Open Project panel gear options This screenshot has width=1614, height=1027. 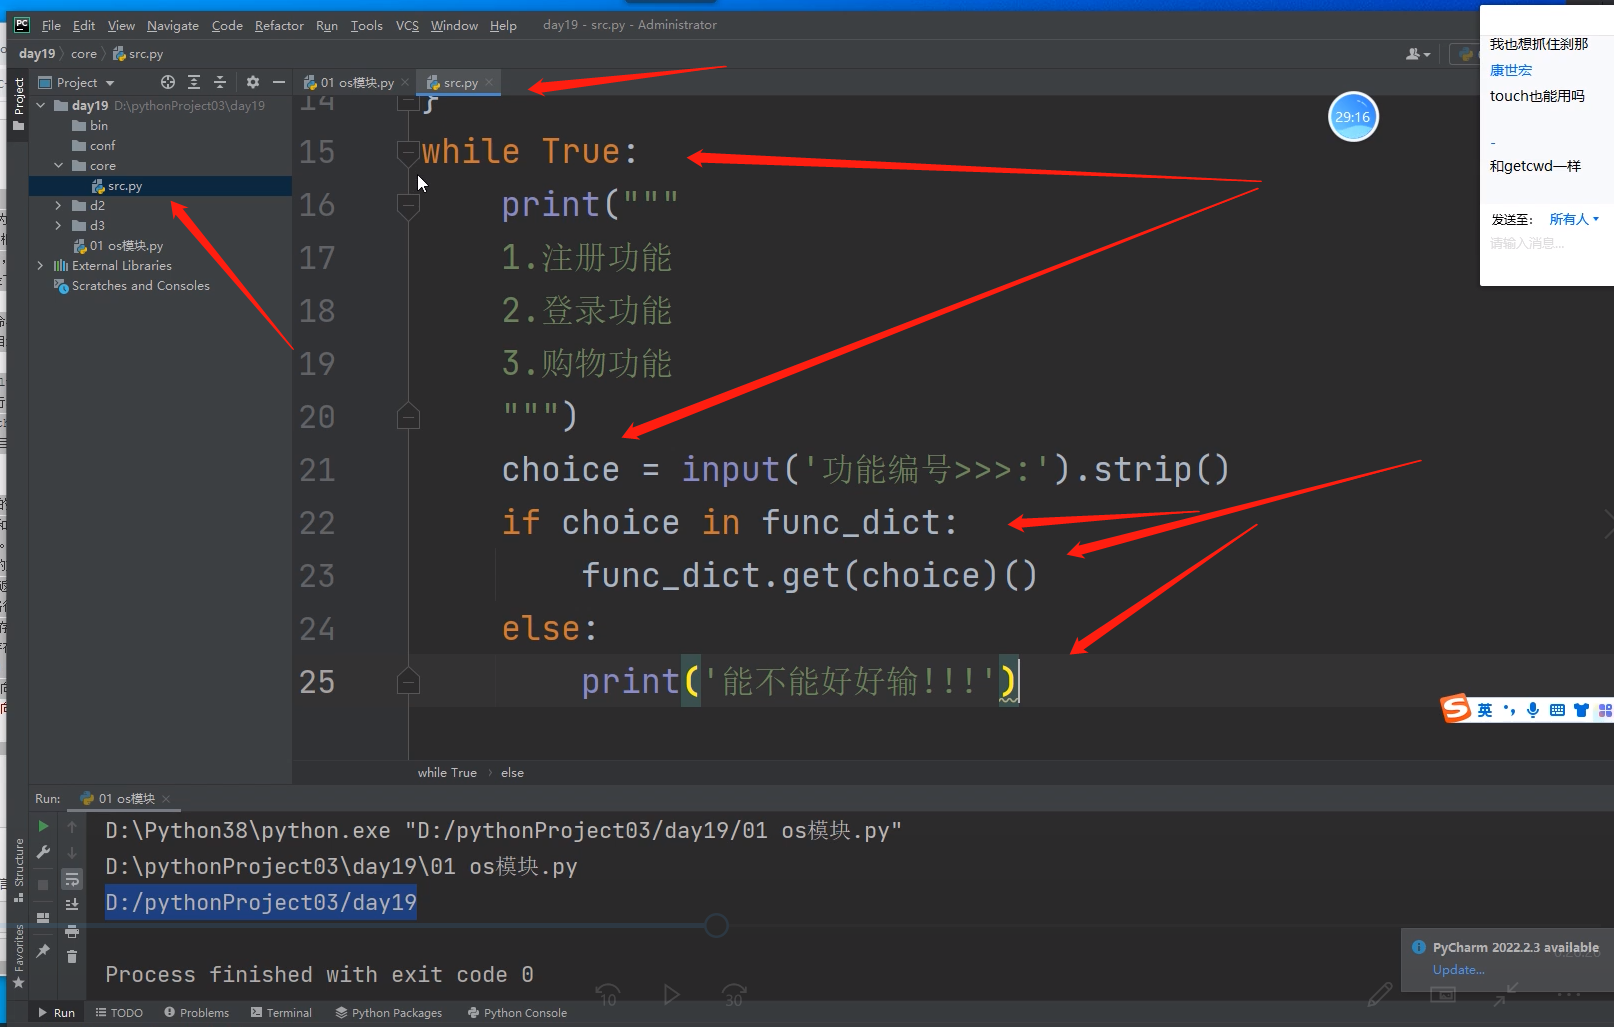coord(253,82)
